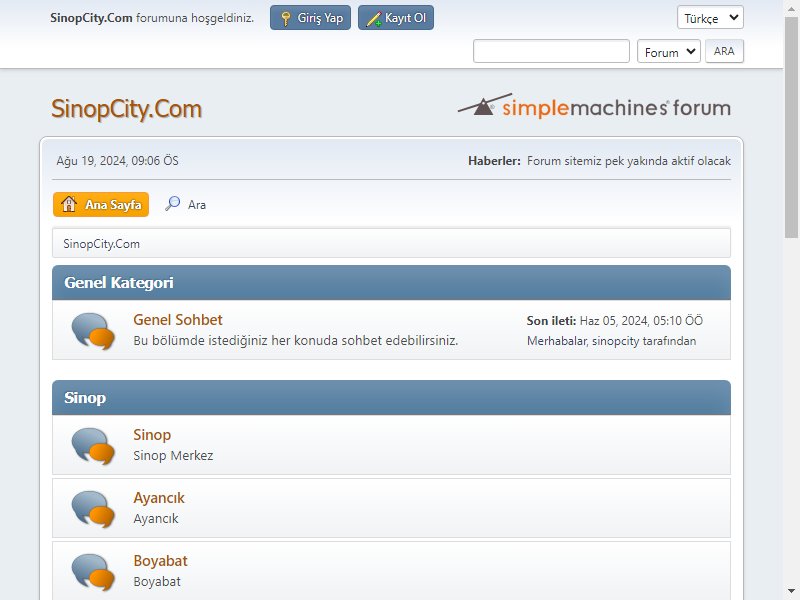Click the Simple Machines Forum logo
The height and width of the screenshot is (600, 800).
pyautogui.click(x=594, y=106)
